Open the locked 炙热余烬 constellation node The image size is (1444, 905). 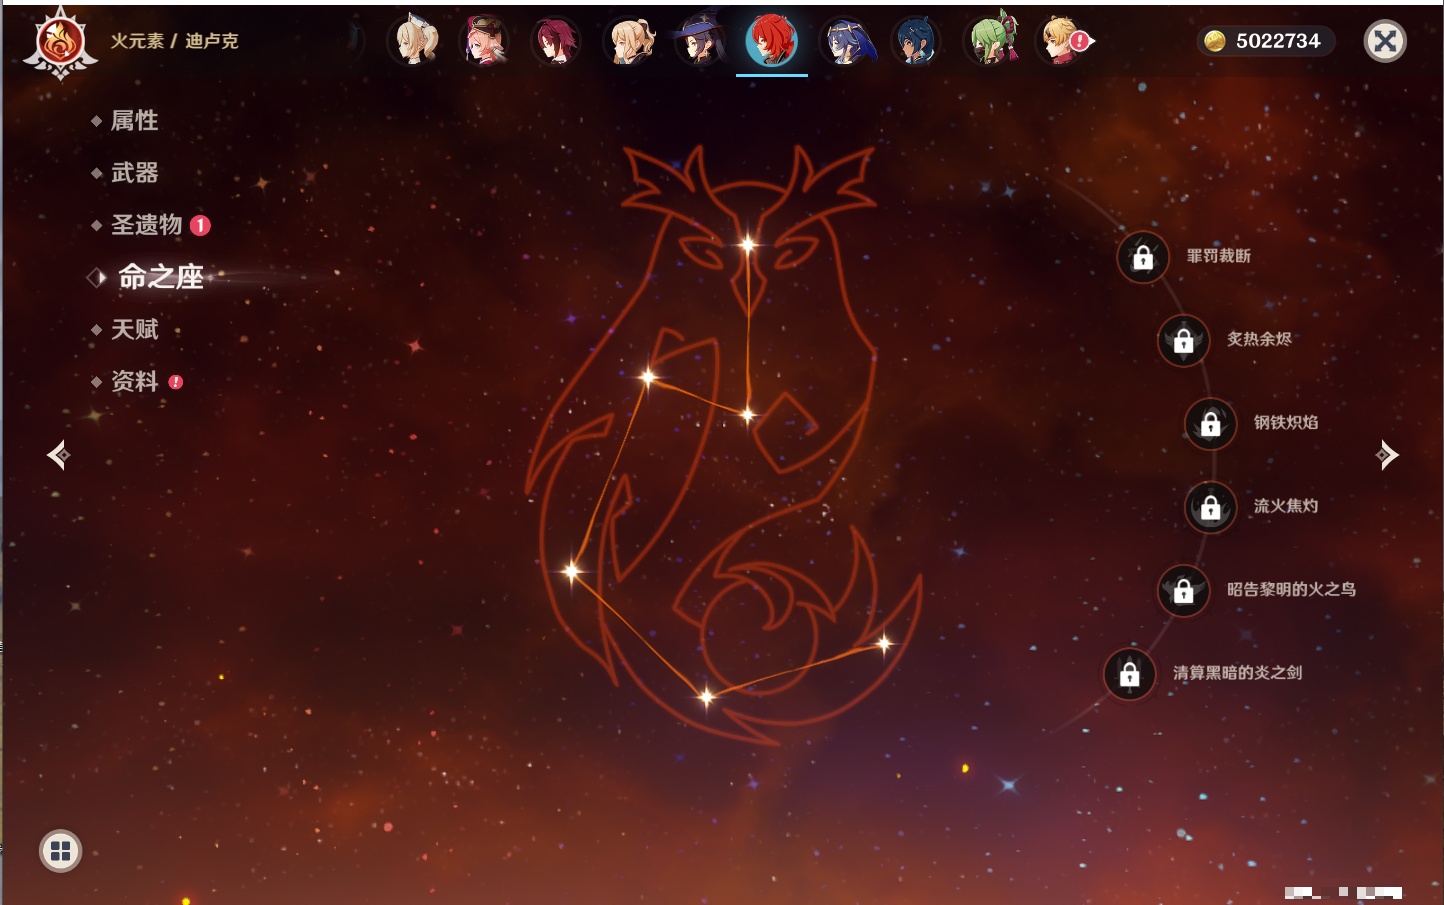[x=1184, y=341]
